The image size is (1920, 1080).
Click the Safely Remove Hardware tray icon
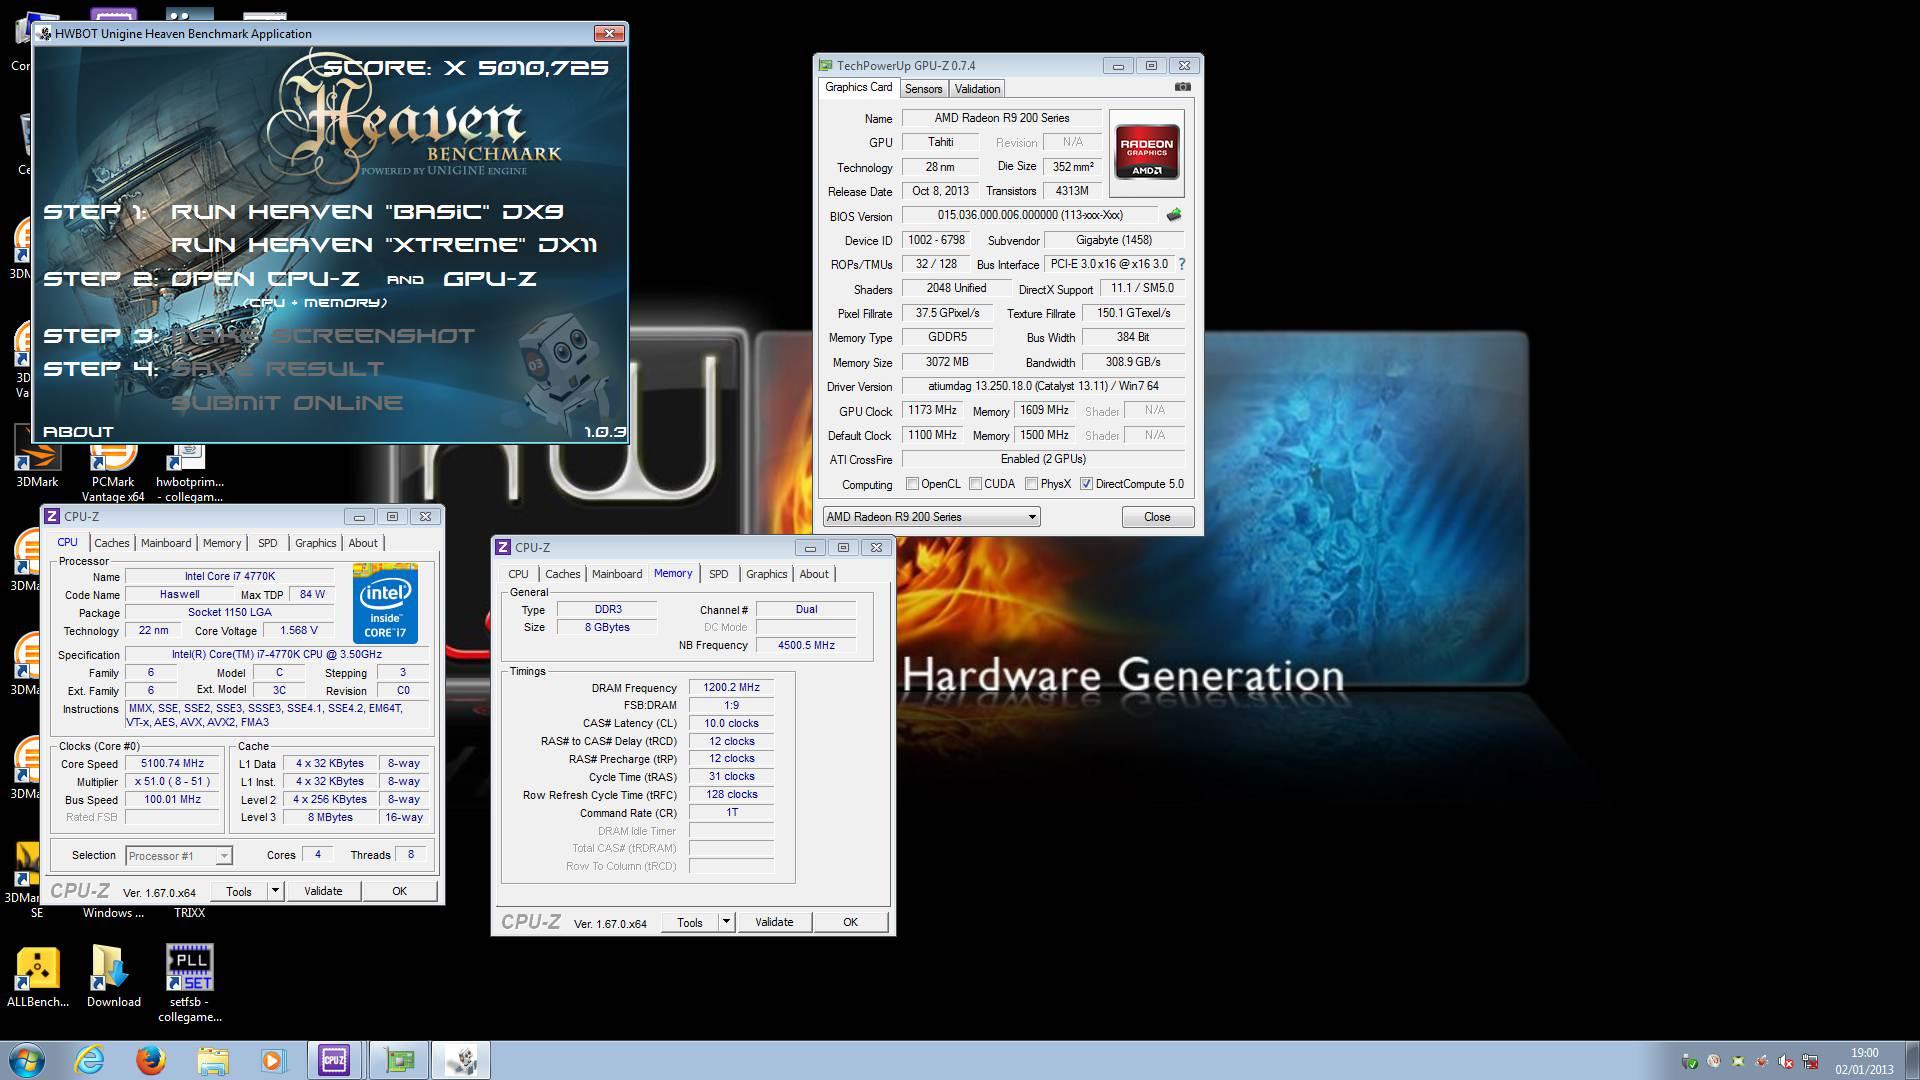pyautogui.click(x=1690, y=1061)
